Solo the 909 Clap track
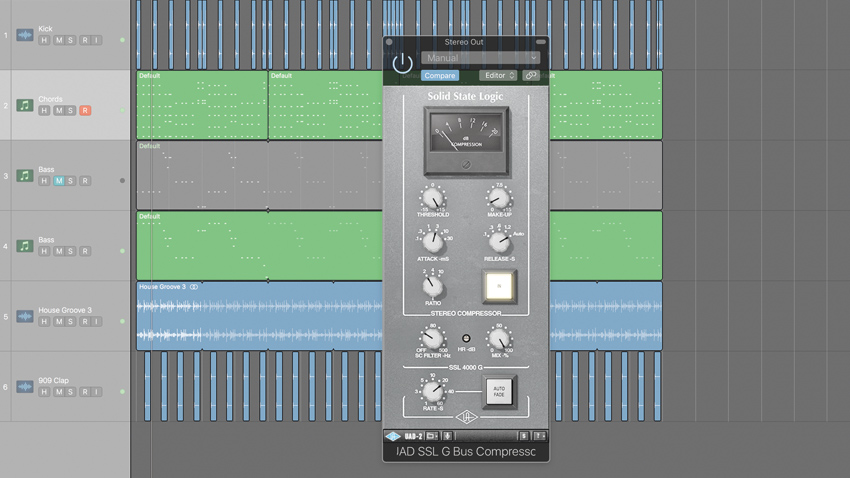 point(70,392)
